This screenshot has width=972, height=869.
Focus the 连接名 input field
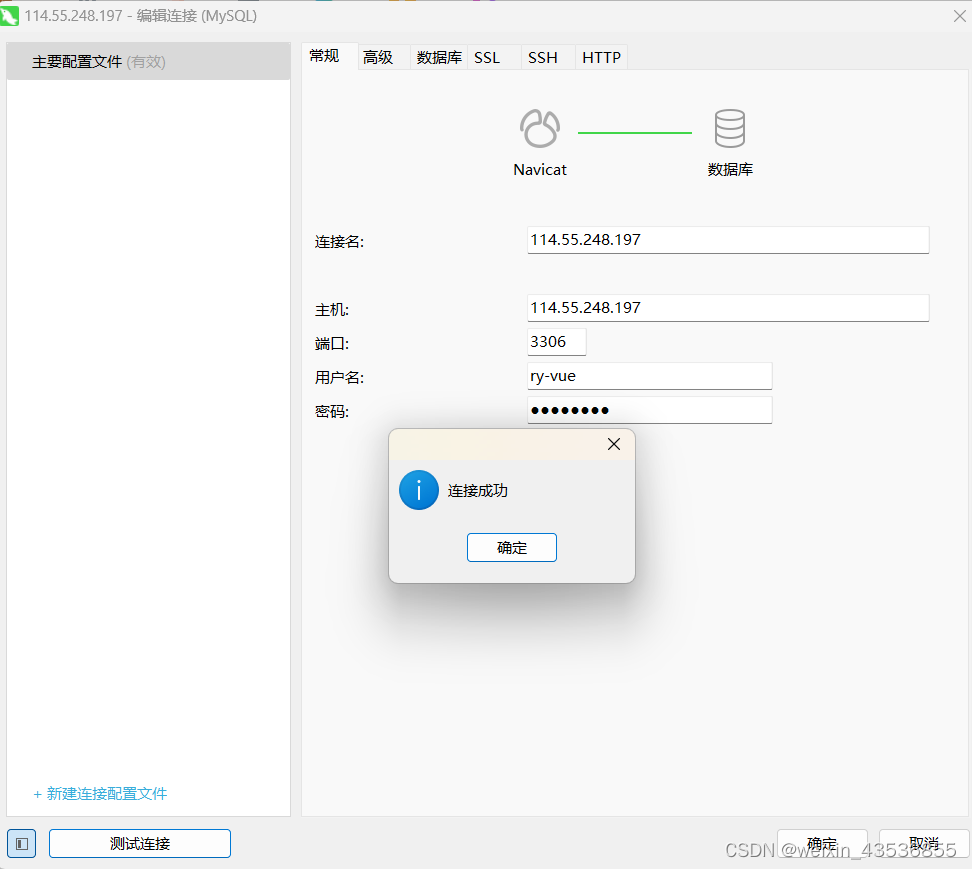click(728, 240)
